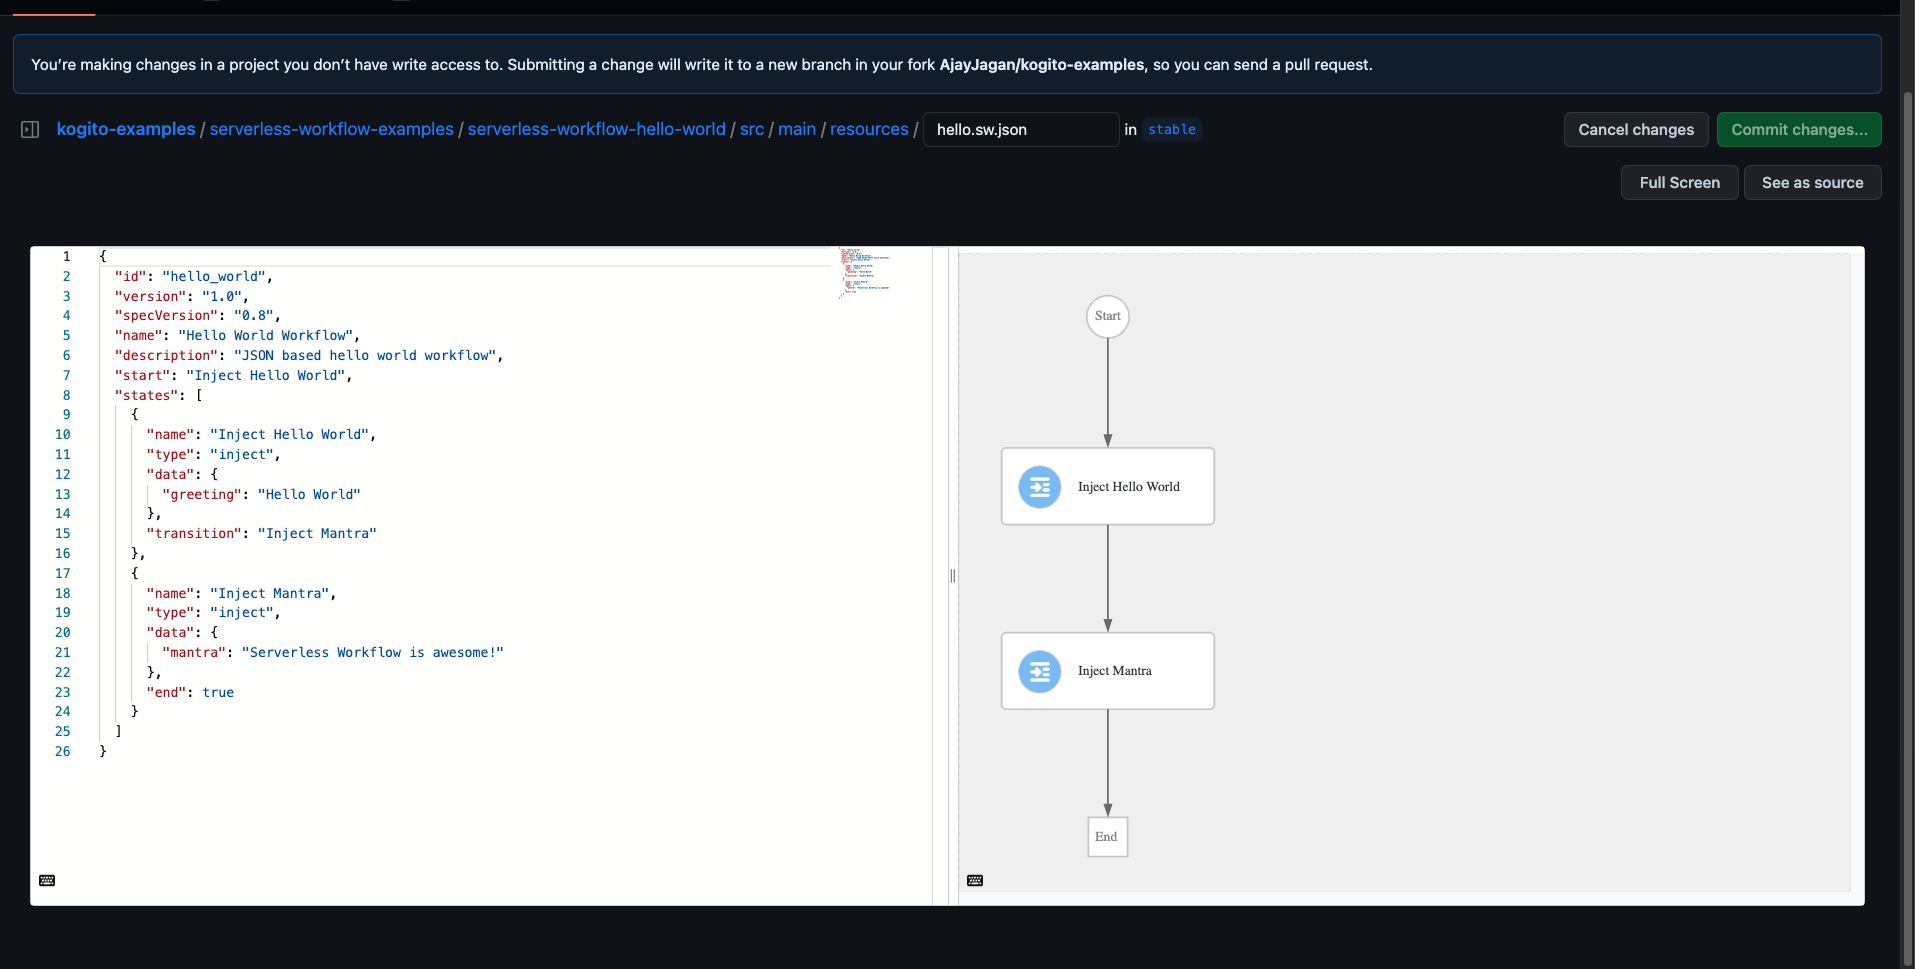Click the Inject Mantra state icon
1915x969 pixels.
[1039, 671]
